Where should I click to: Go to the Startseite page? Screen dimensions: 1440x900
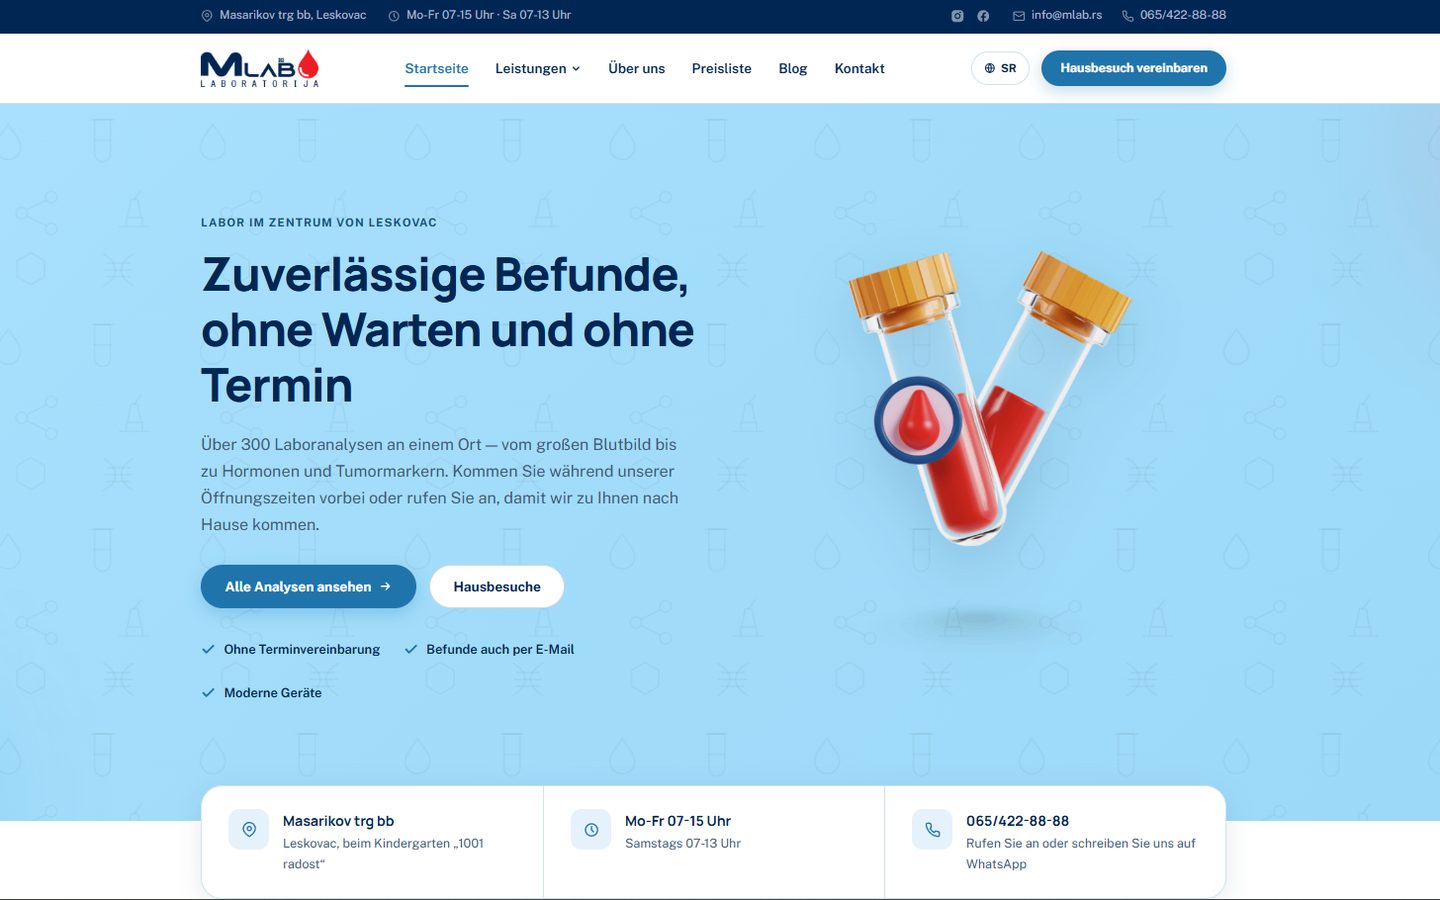[437, 68]
